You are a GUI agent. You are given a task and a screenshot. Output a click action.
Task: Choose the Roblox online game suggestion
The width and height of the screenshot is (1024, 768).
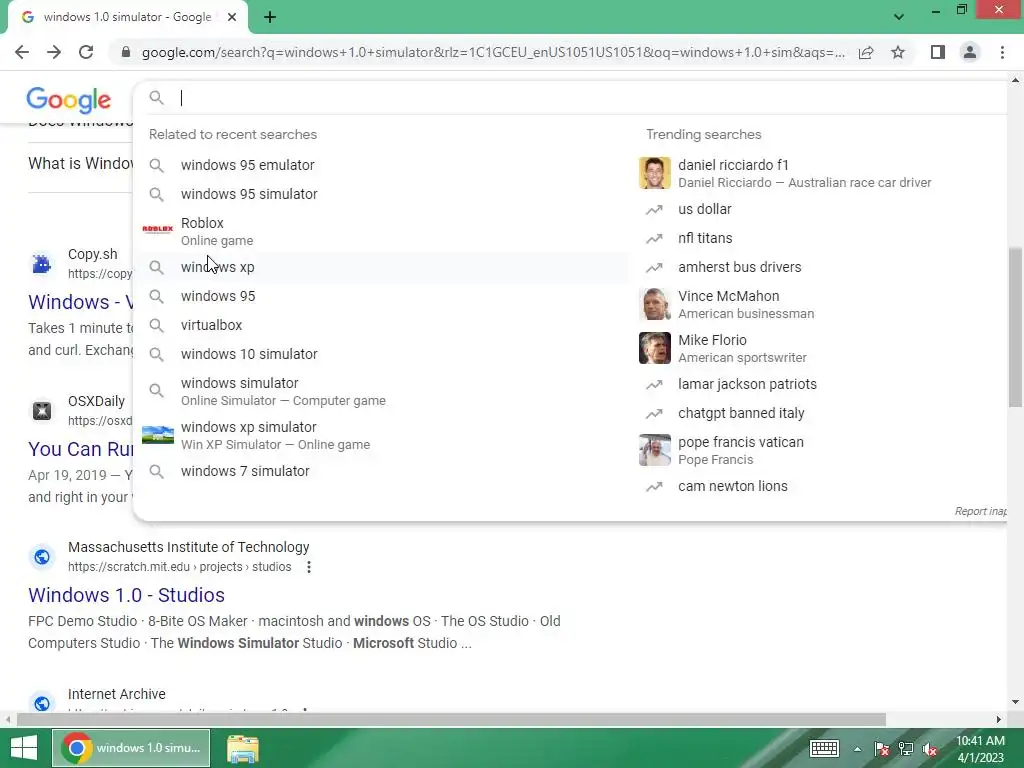coord(382,231)
